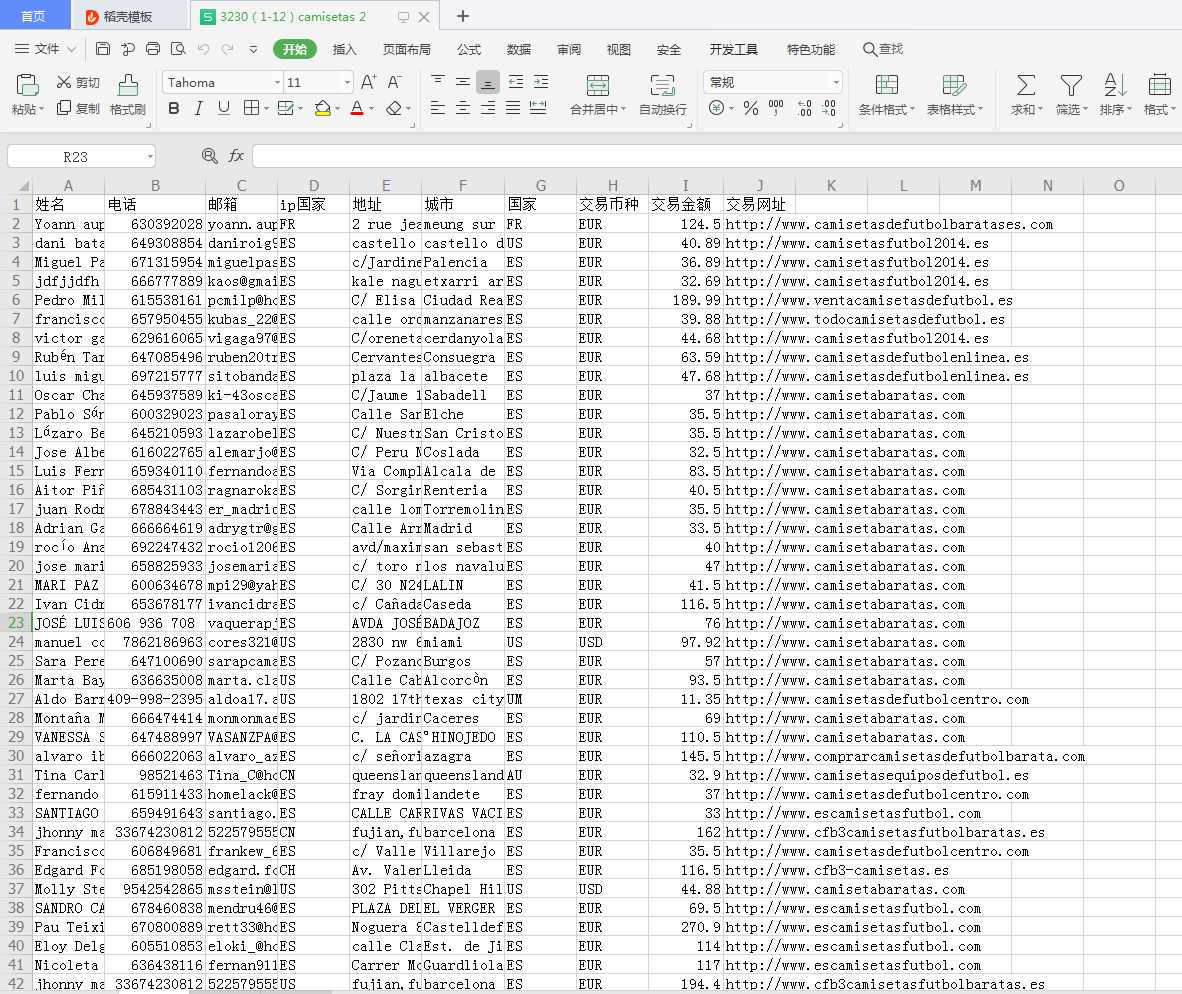Open the Insert ribbon tab
Image resolution: width=1182 pixels, height=994 pixels.
pos(344,49)
